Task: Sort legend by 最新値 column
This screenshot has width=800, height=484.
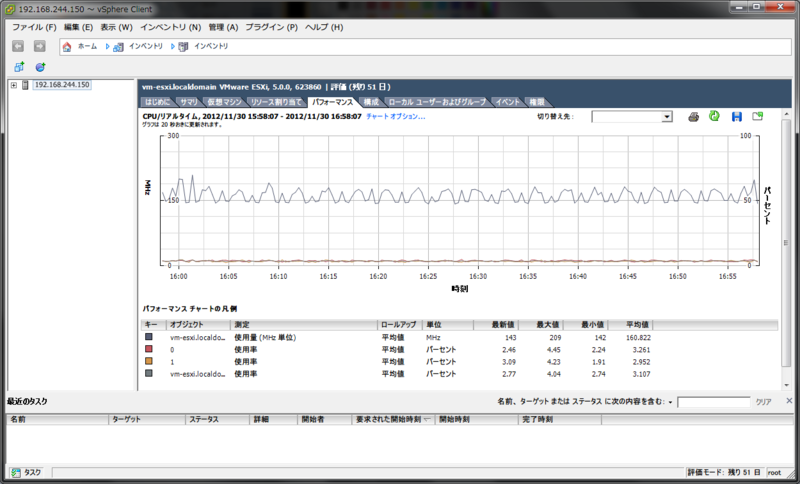Action: (x=496, y=324)
